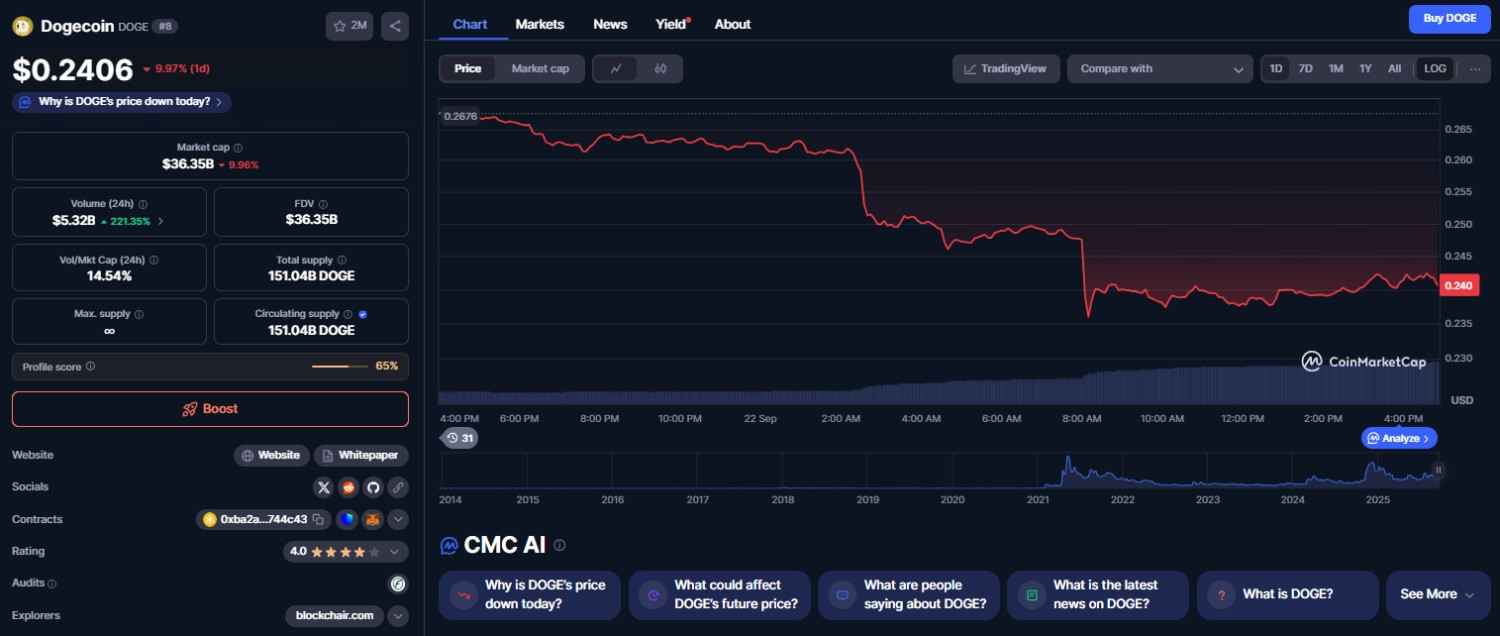Image resolution: width=1500 pixels, height=636 pixels.
Task: Open the X (Twitter) social link
Action: [x=323, y=487]
